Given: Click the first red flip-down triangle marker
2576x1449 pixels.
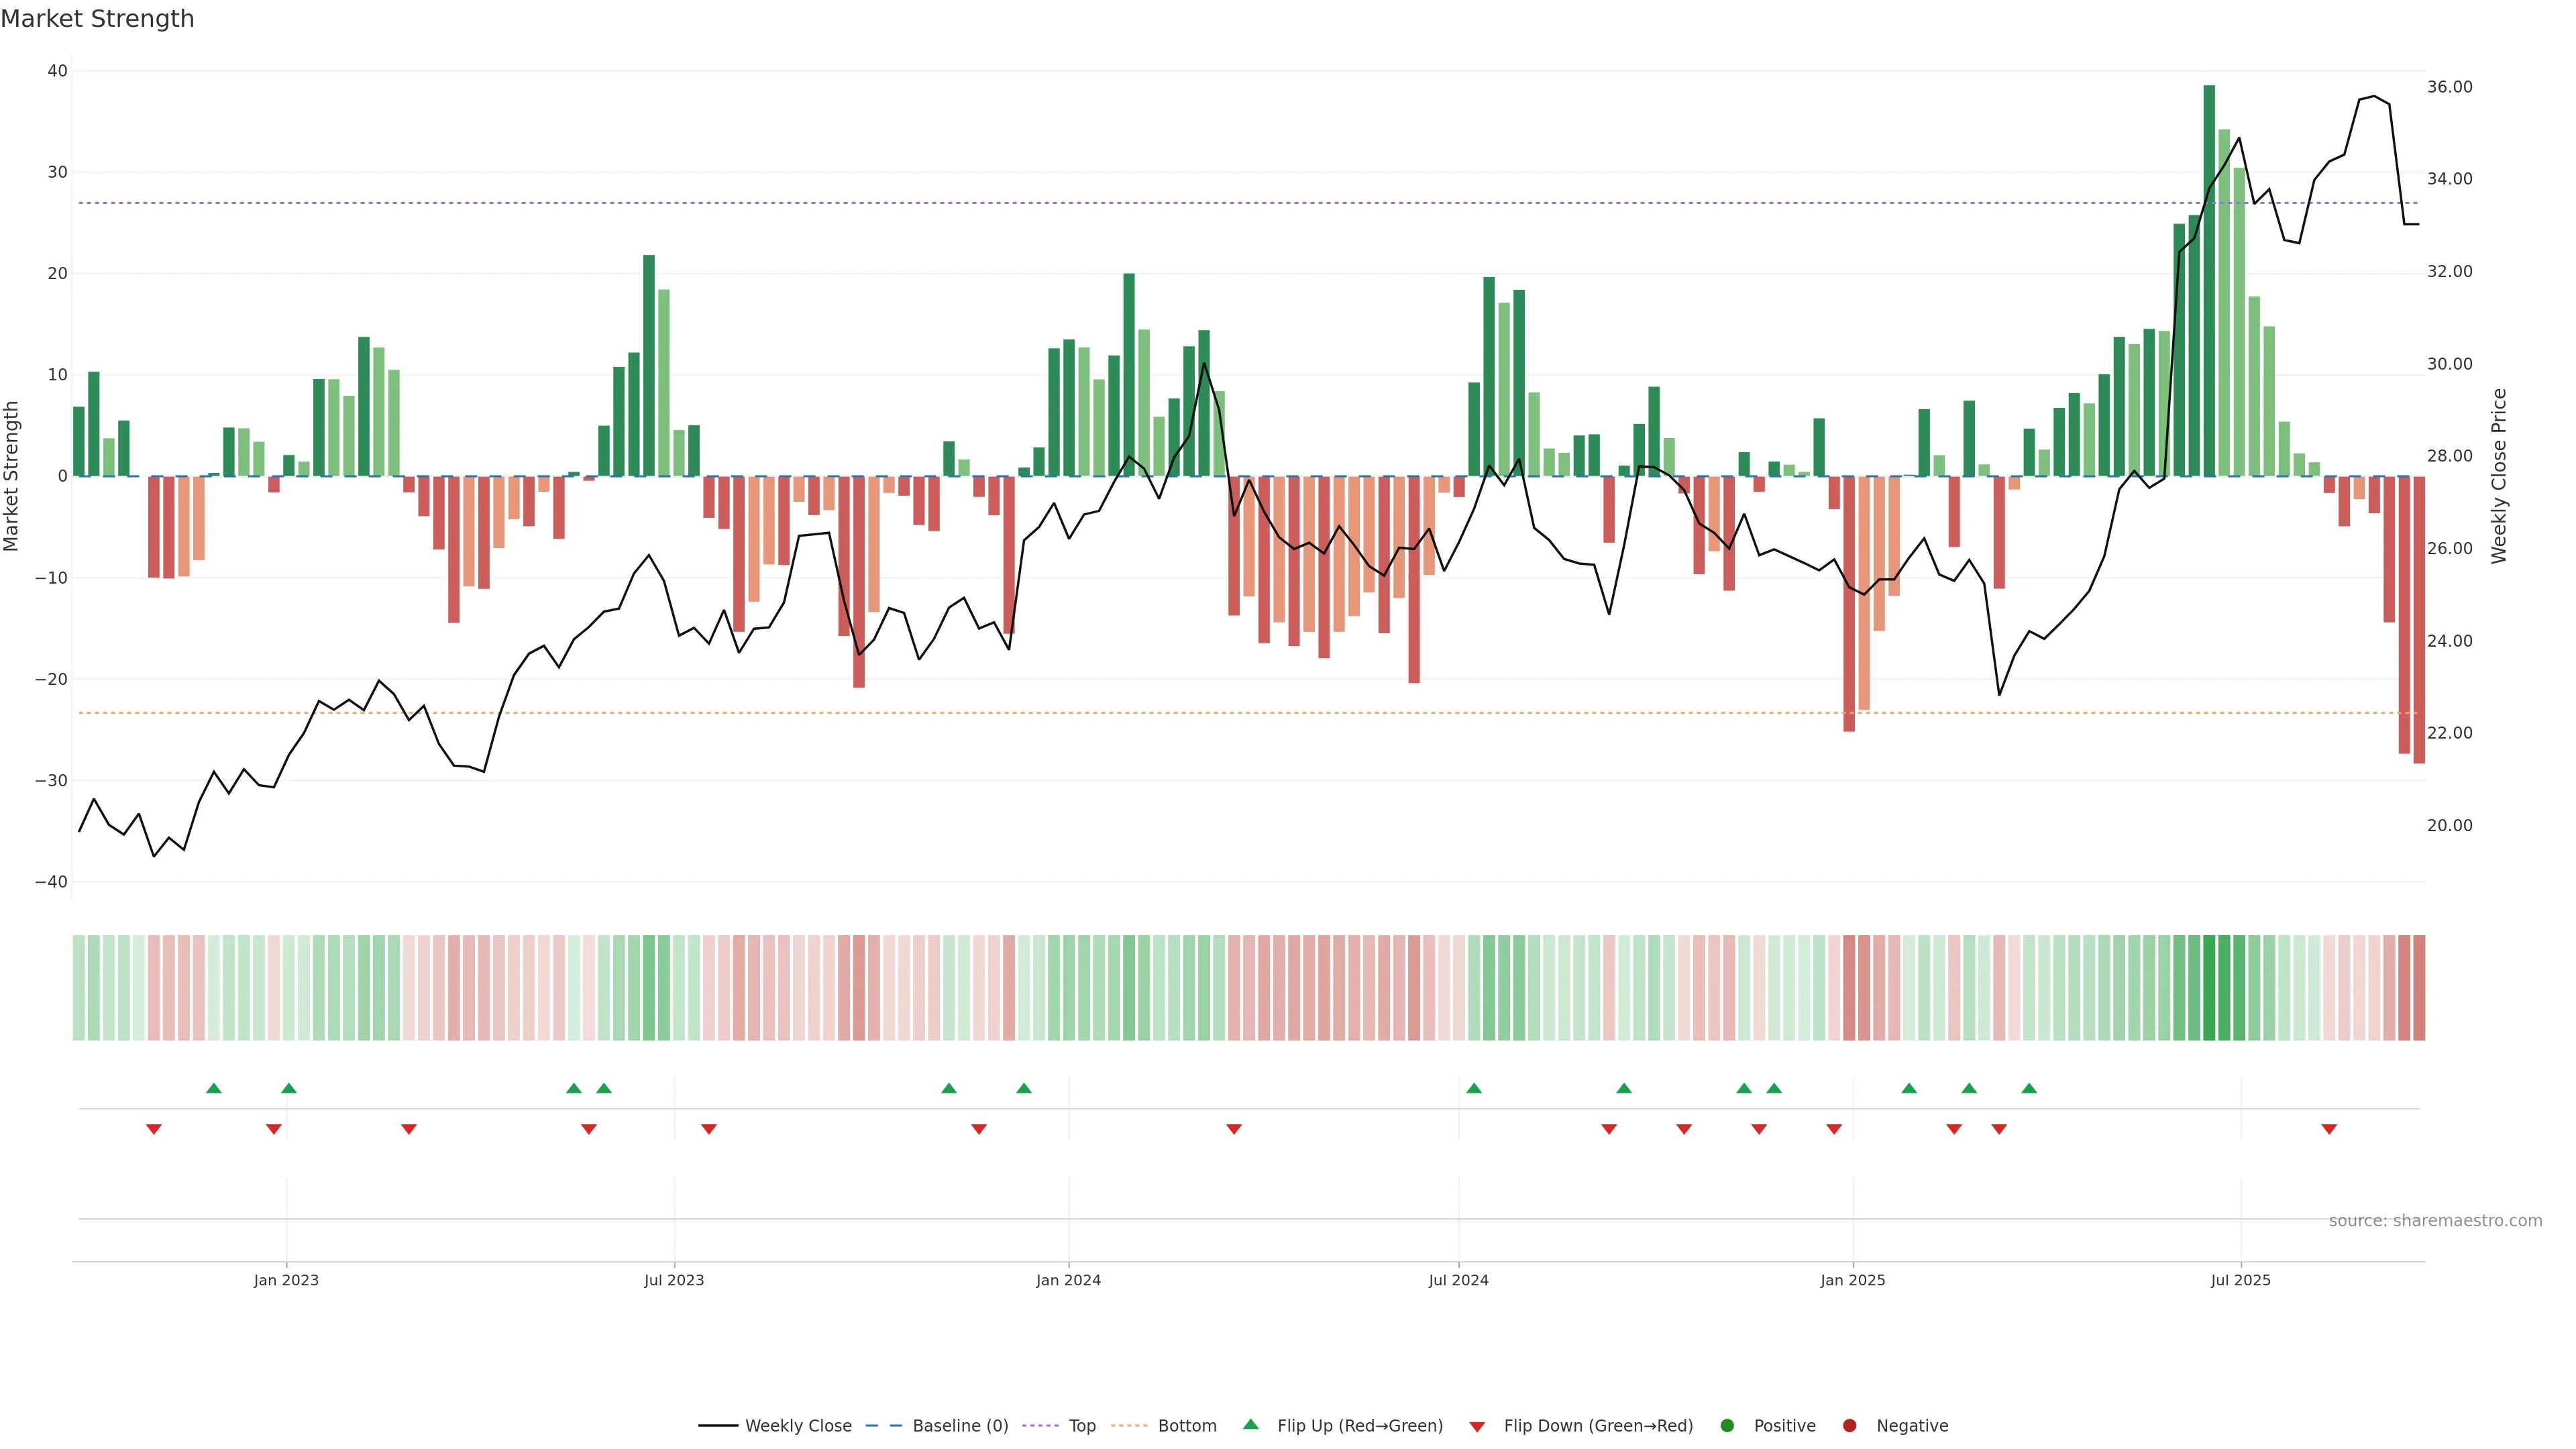Looking at the screenshot, I should click(x=154, y=1129).
